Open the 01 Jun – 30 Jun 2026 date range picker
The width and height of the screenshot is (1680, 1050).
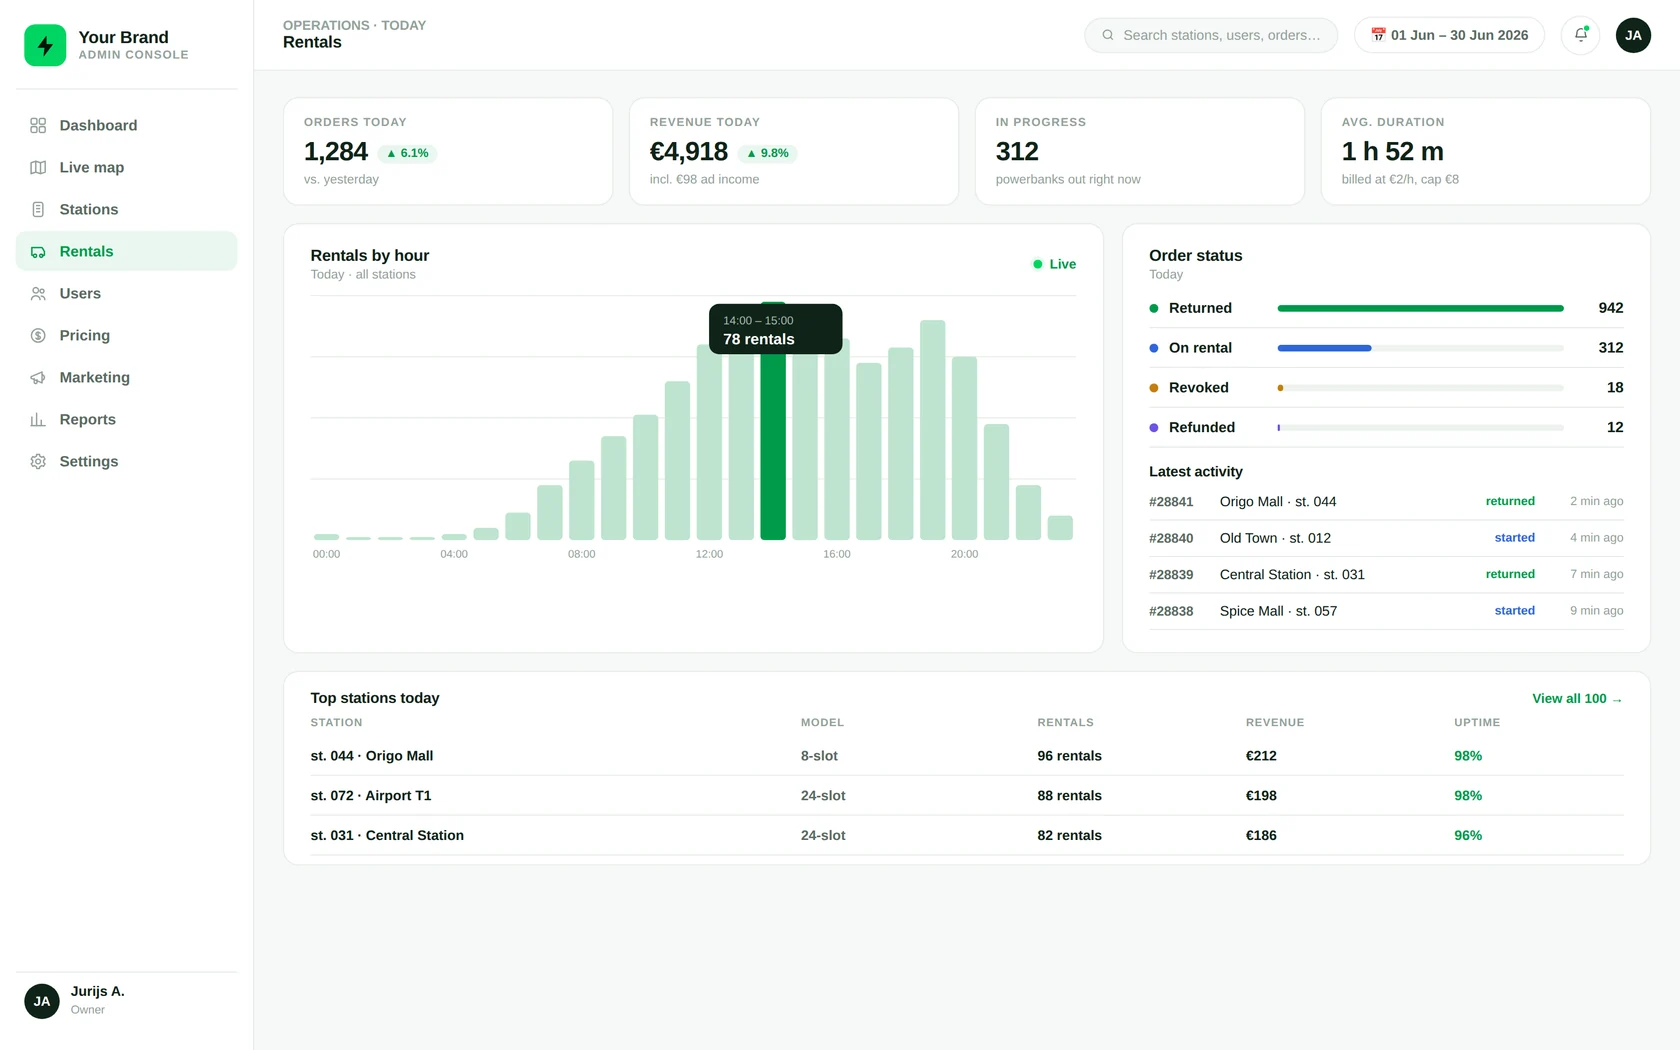(x=1449, y=35)
